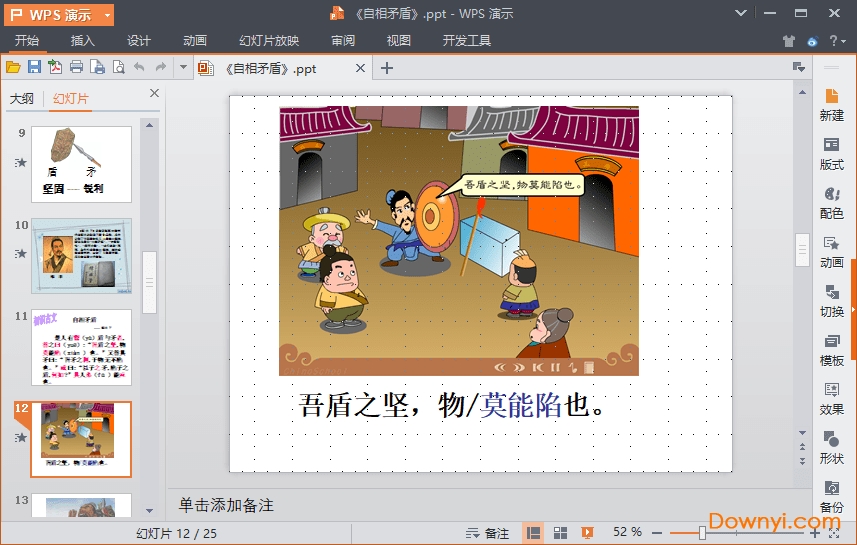Open the 幻灯片放映 ribbon tab
This screenshot has width=857, height=545.
[269, 40]
